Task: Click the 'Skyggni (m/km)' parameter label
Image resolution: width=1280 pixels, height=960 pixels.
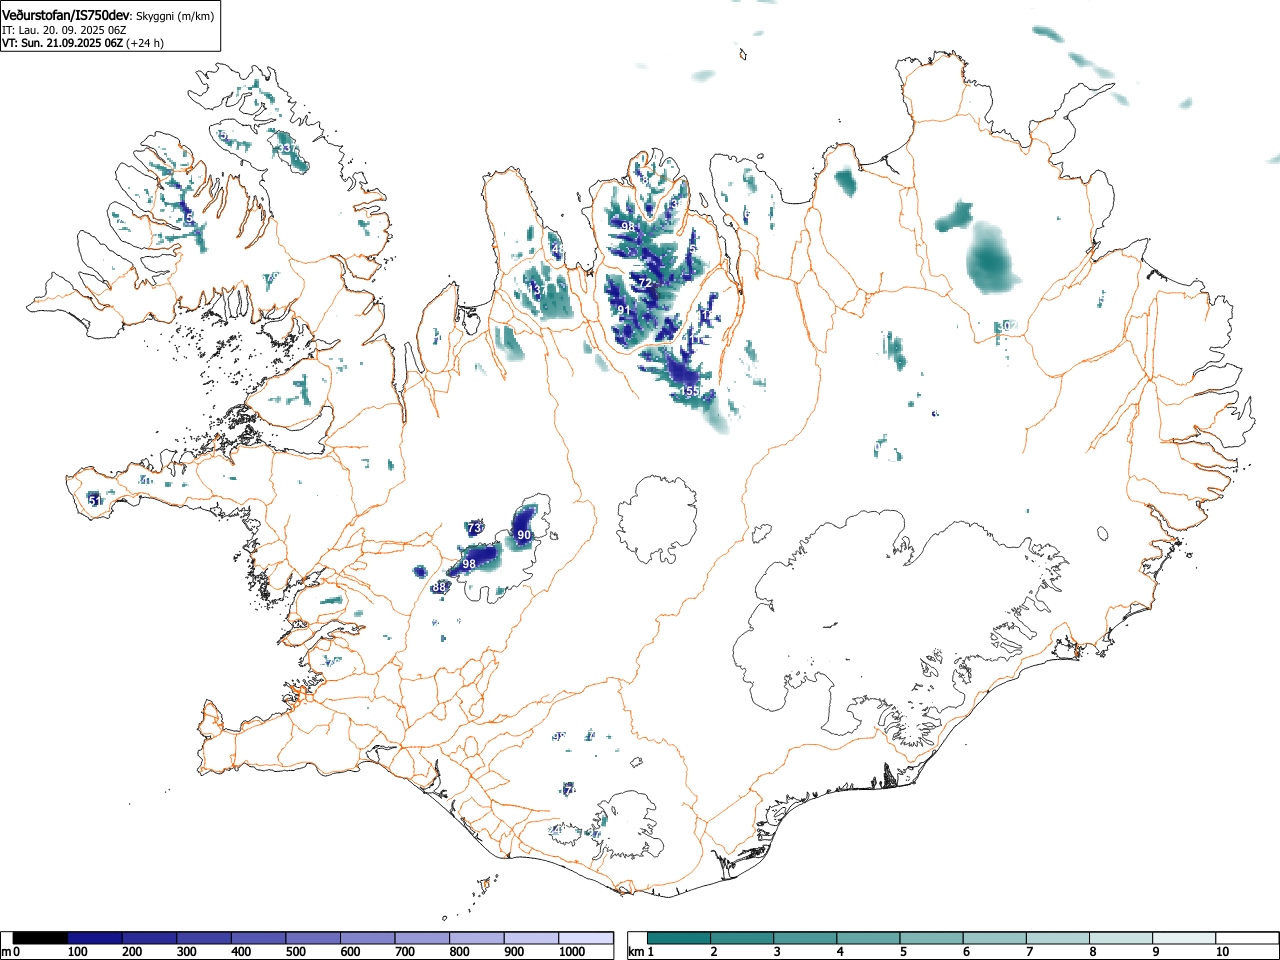Action: pos(175,17)
